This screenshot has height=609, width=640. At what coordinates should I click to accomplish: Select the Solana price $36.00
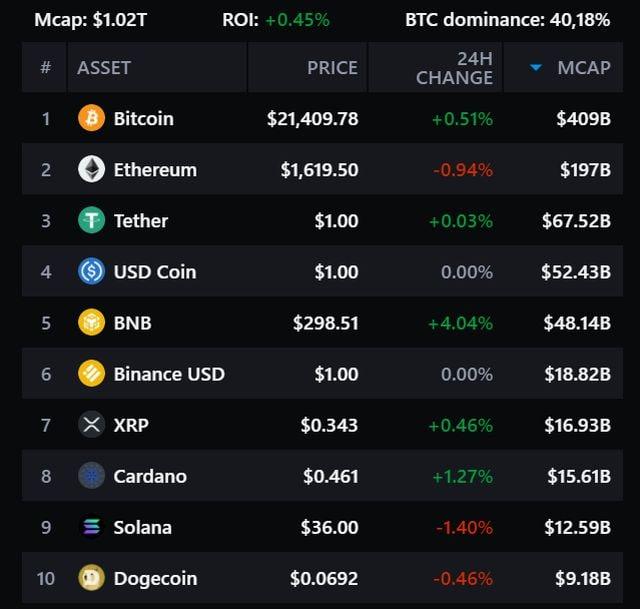329,527
